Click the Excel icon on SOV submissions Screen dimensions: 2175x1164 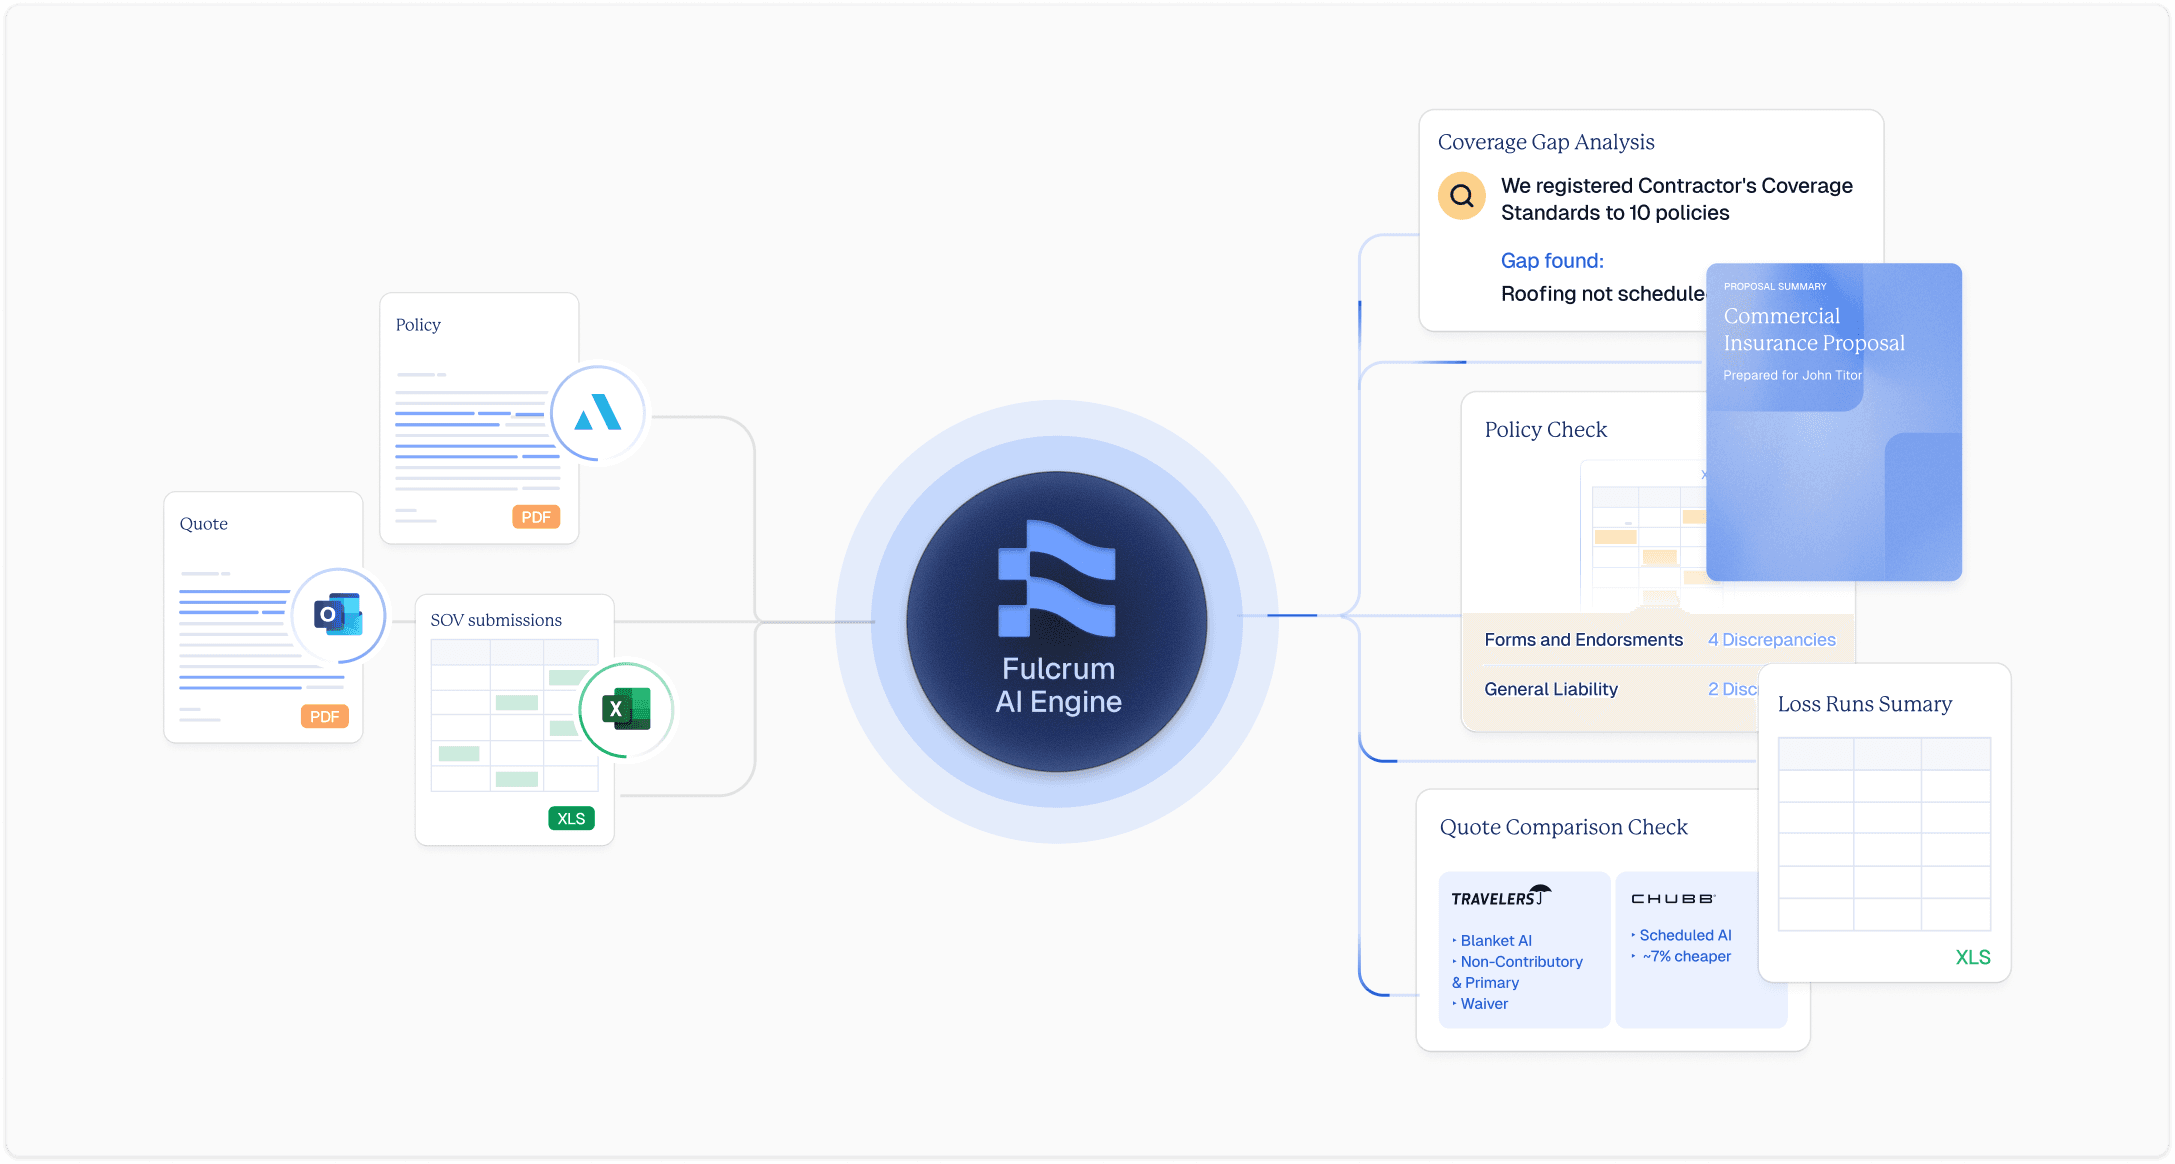[x=626, y=709]
